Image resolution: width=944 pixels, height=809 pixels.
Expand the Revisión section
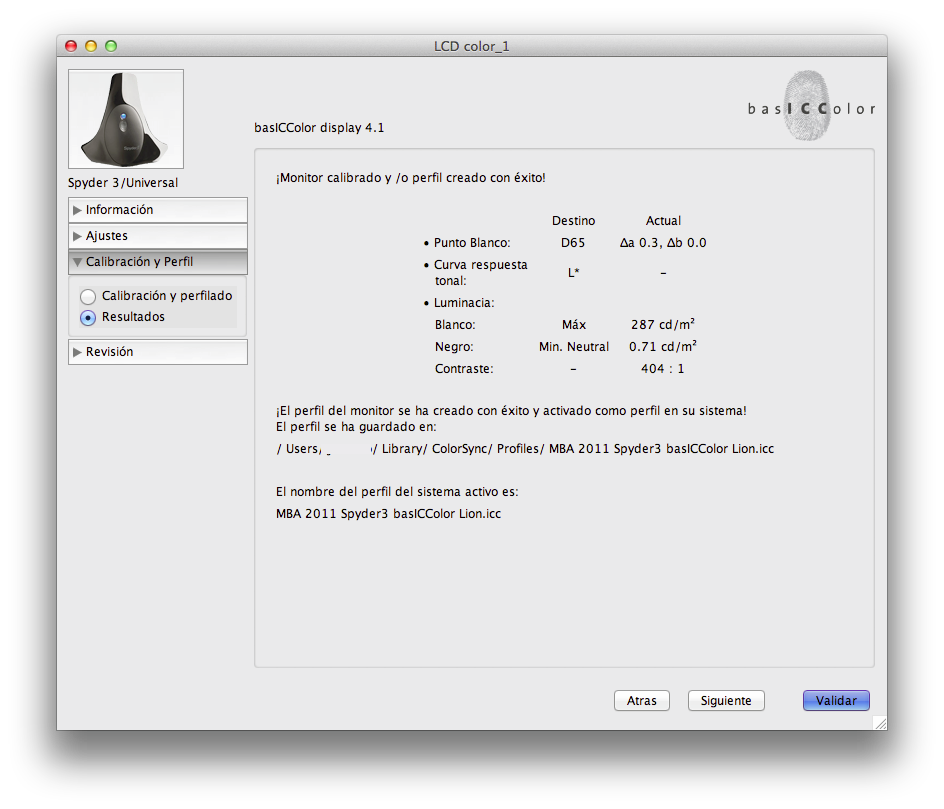coord(158,352)
